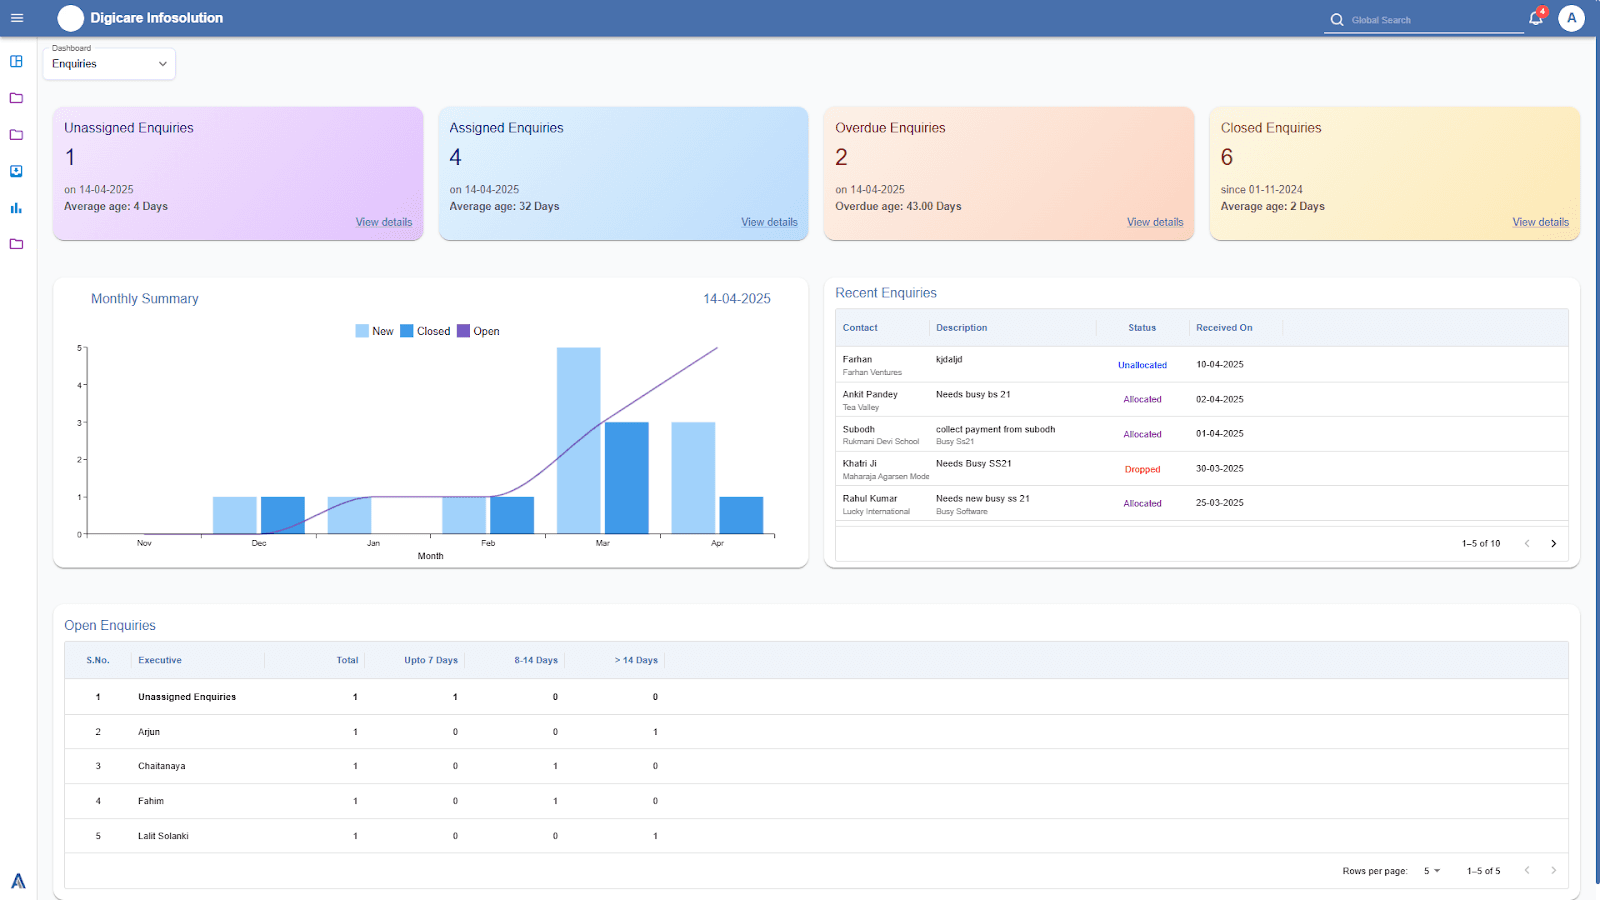The width and height of the screenshot is (1600, 900).
Task: Open the hamburger navigation menu
Action: pos(17,18)
